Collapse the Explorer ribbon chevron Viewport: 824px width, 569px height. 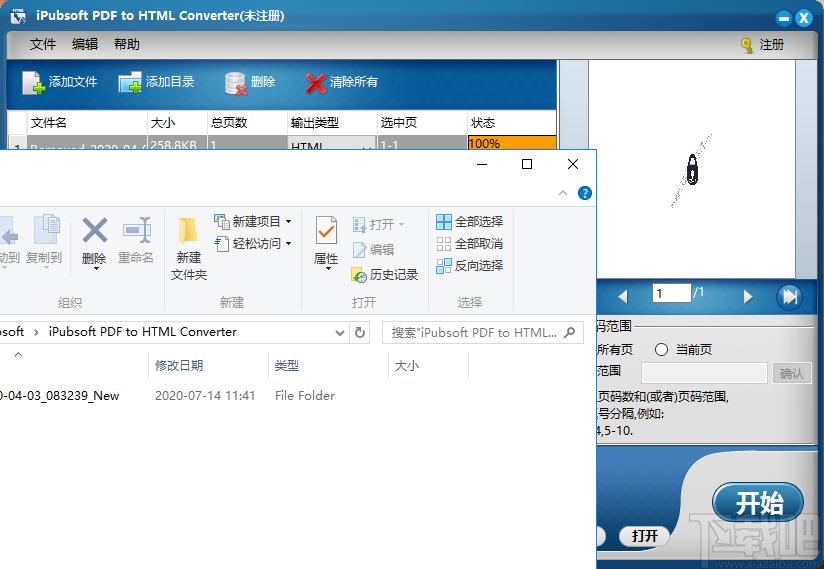(x=563, y=193)
